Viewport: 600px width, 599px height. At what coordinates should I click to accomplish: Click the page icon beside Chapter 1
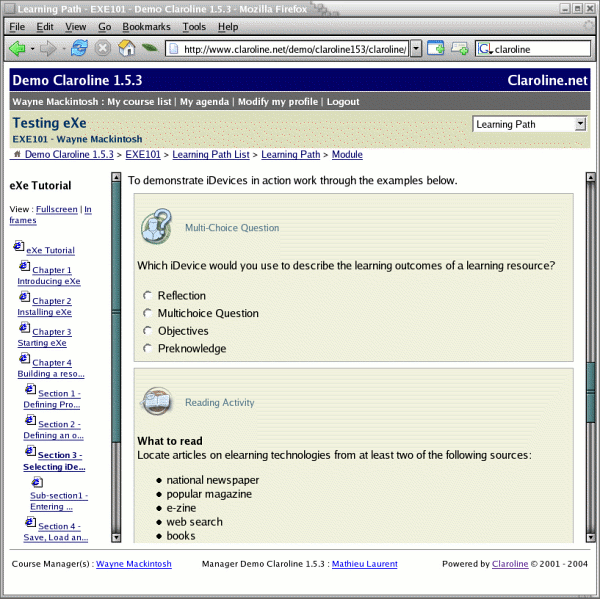(24, 266)
